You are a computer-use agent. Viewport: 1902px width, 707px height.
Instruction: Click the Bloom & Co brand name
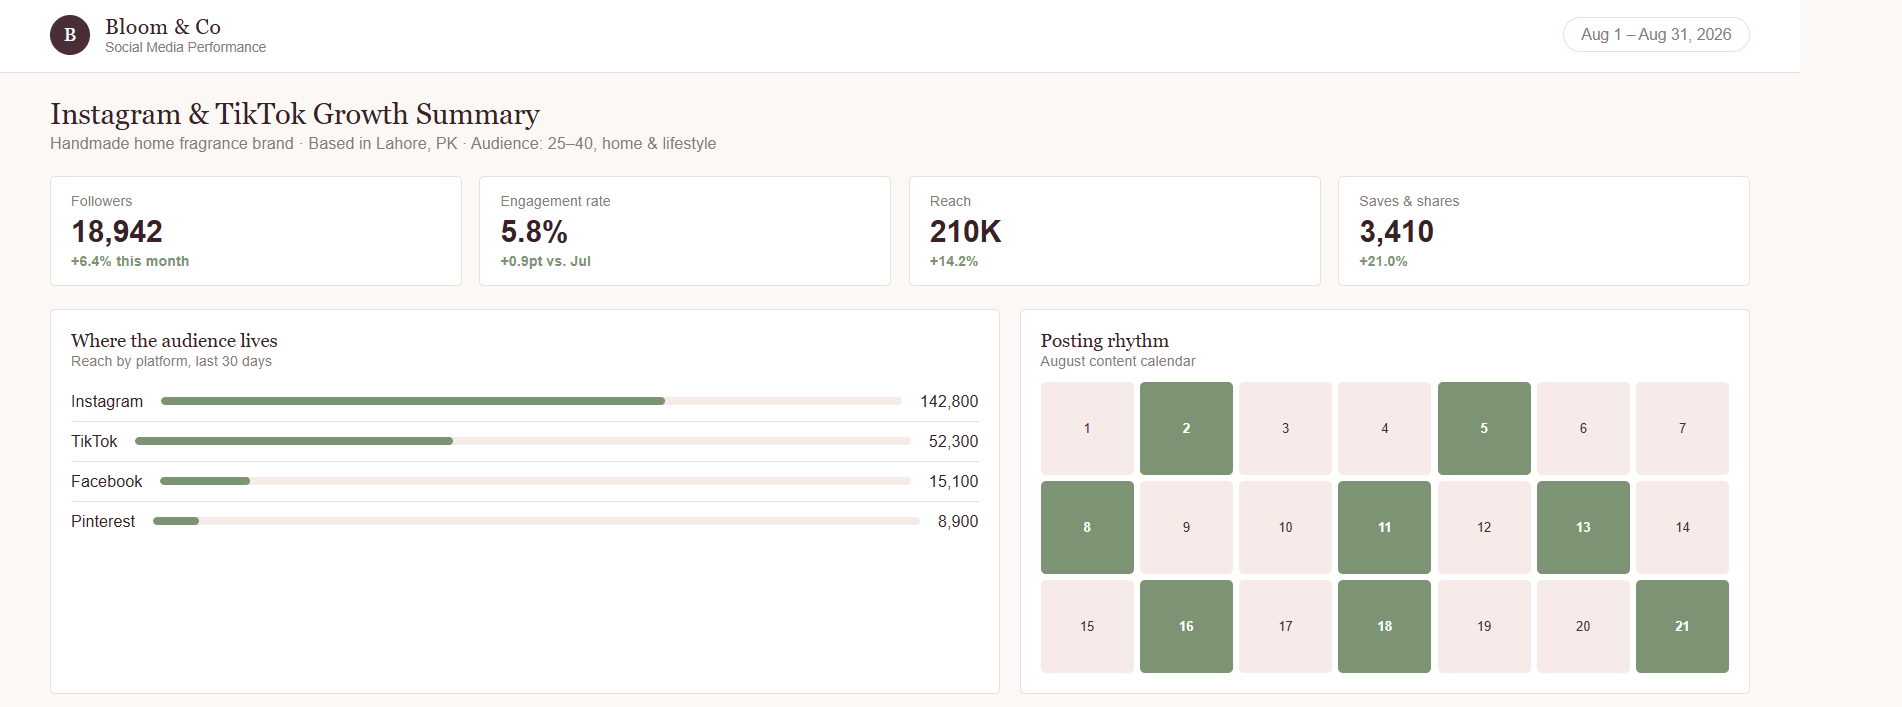pos(163,27)
